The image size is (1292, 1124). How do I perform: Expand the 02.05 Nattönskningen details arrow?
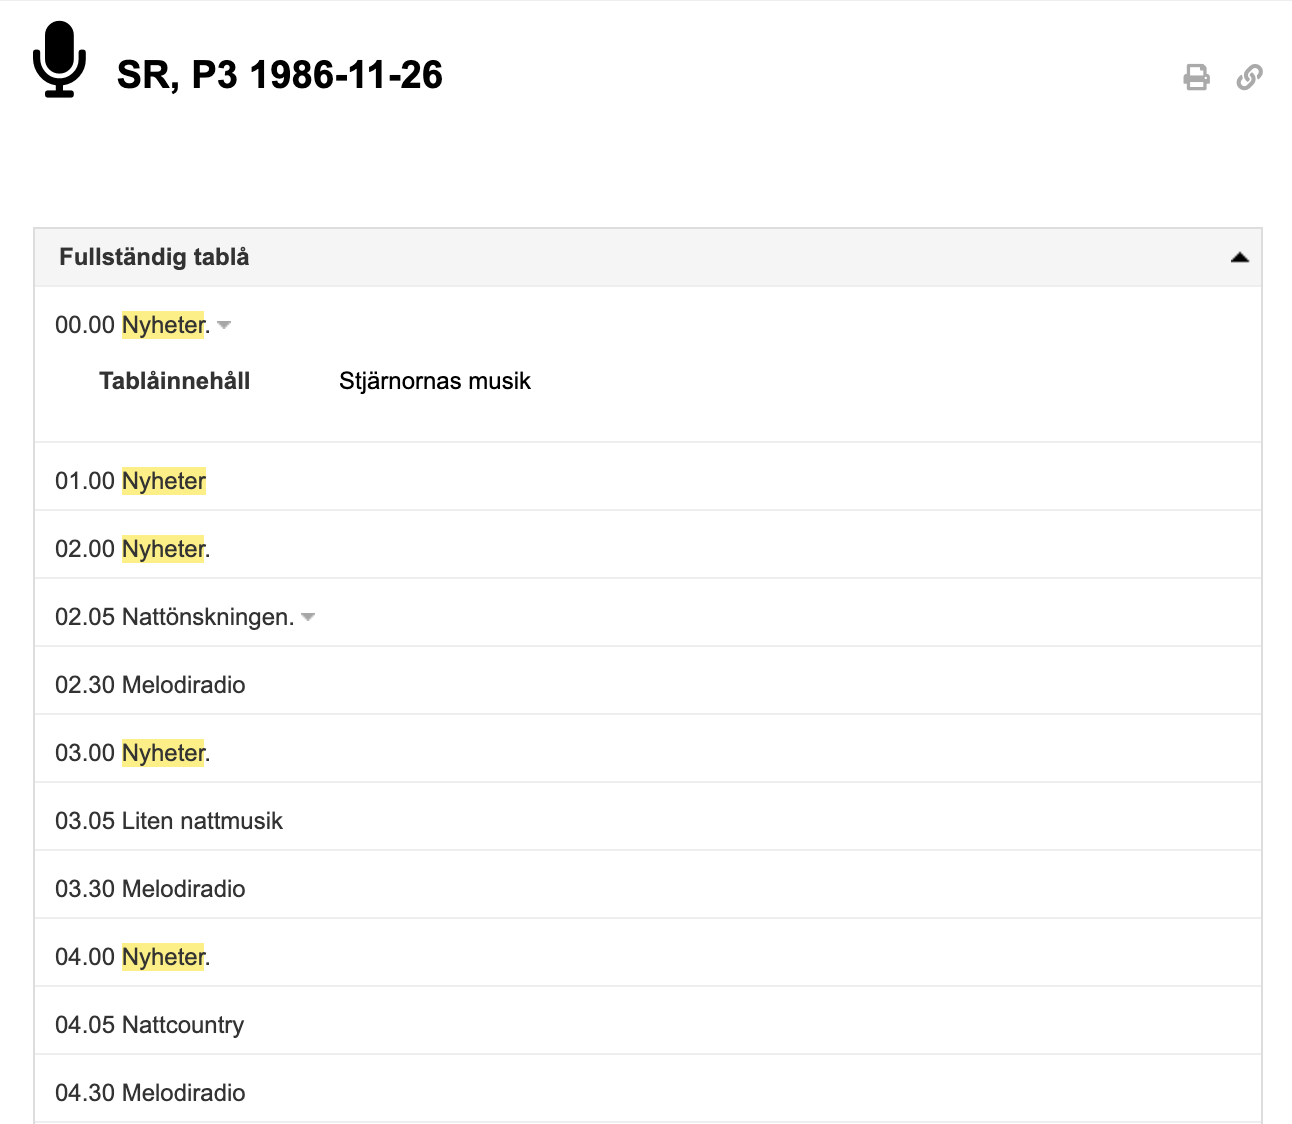[x=308, y=617]
